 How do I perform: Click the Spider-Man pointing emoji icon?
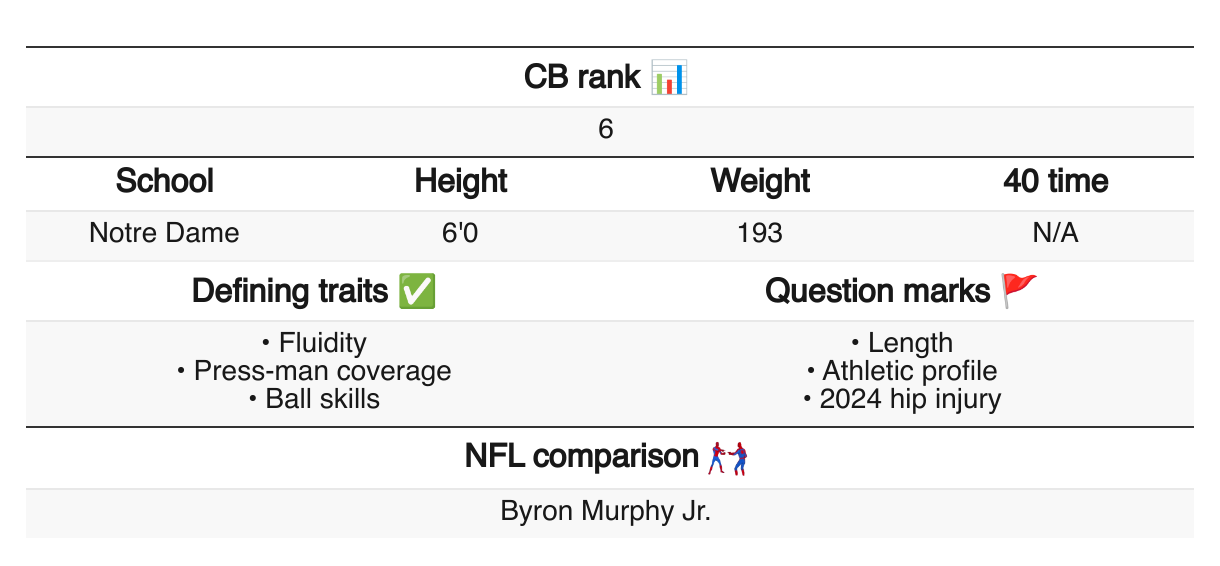click(728, 458)
